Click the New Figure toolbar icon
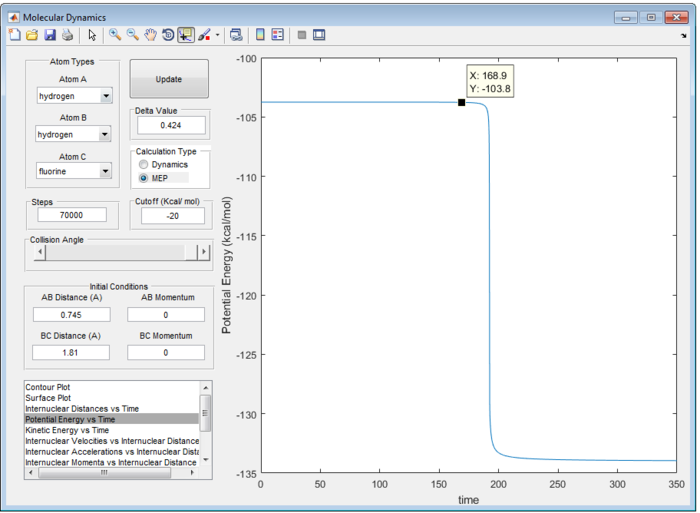This screenshot has width=700, height=513. coord(14,35)
